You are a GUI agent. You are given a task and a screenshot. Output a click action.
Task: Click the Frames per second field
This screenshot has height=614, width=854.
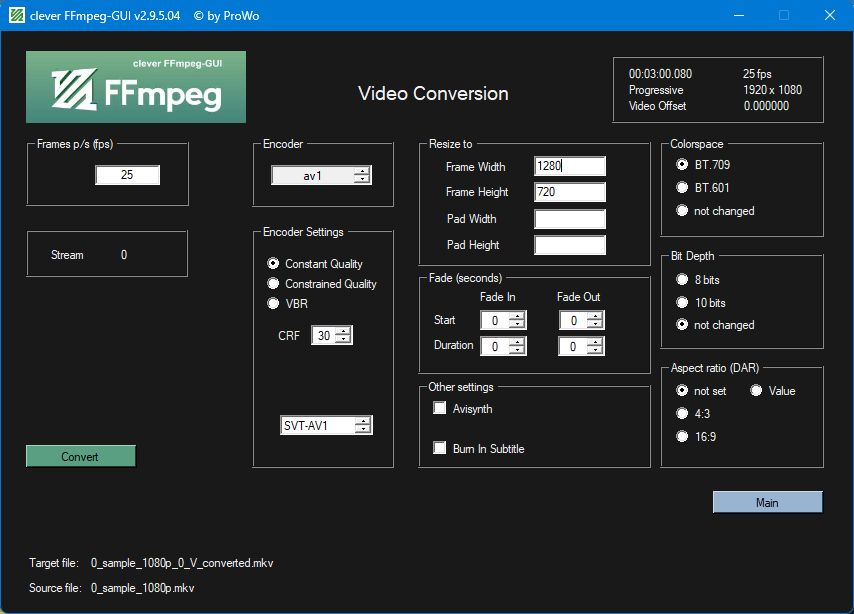[127, 175]
